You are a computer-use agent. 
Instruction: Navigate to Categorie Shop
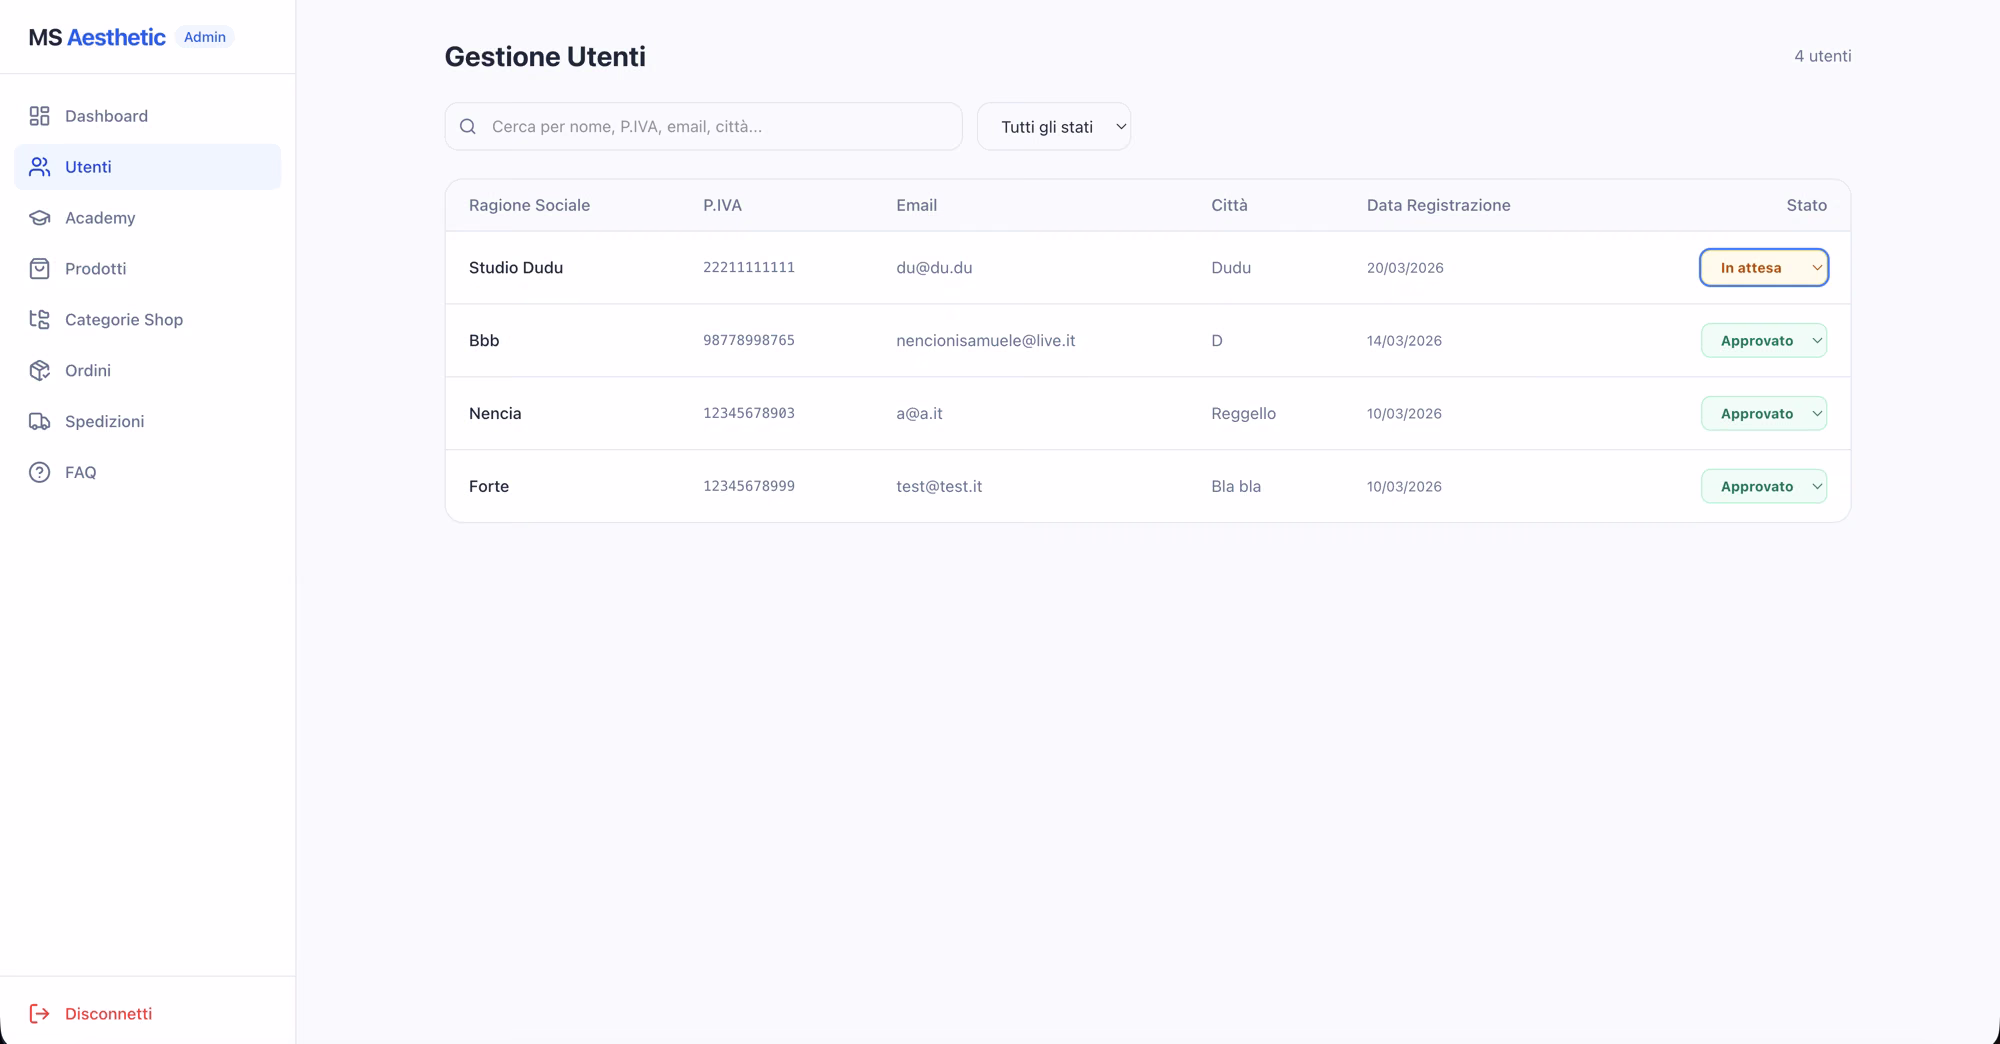tap(148, 320)
